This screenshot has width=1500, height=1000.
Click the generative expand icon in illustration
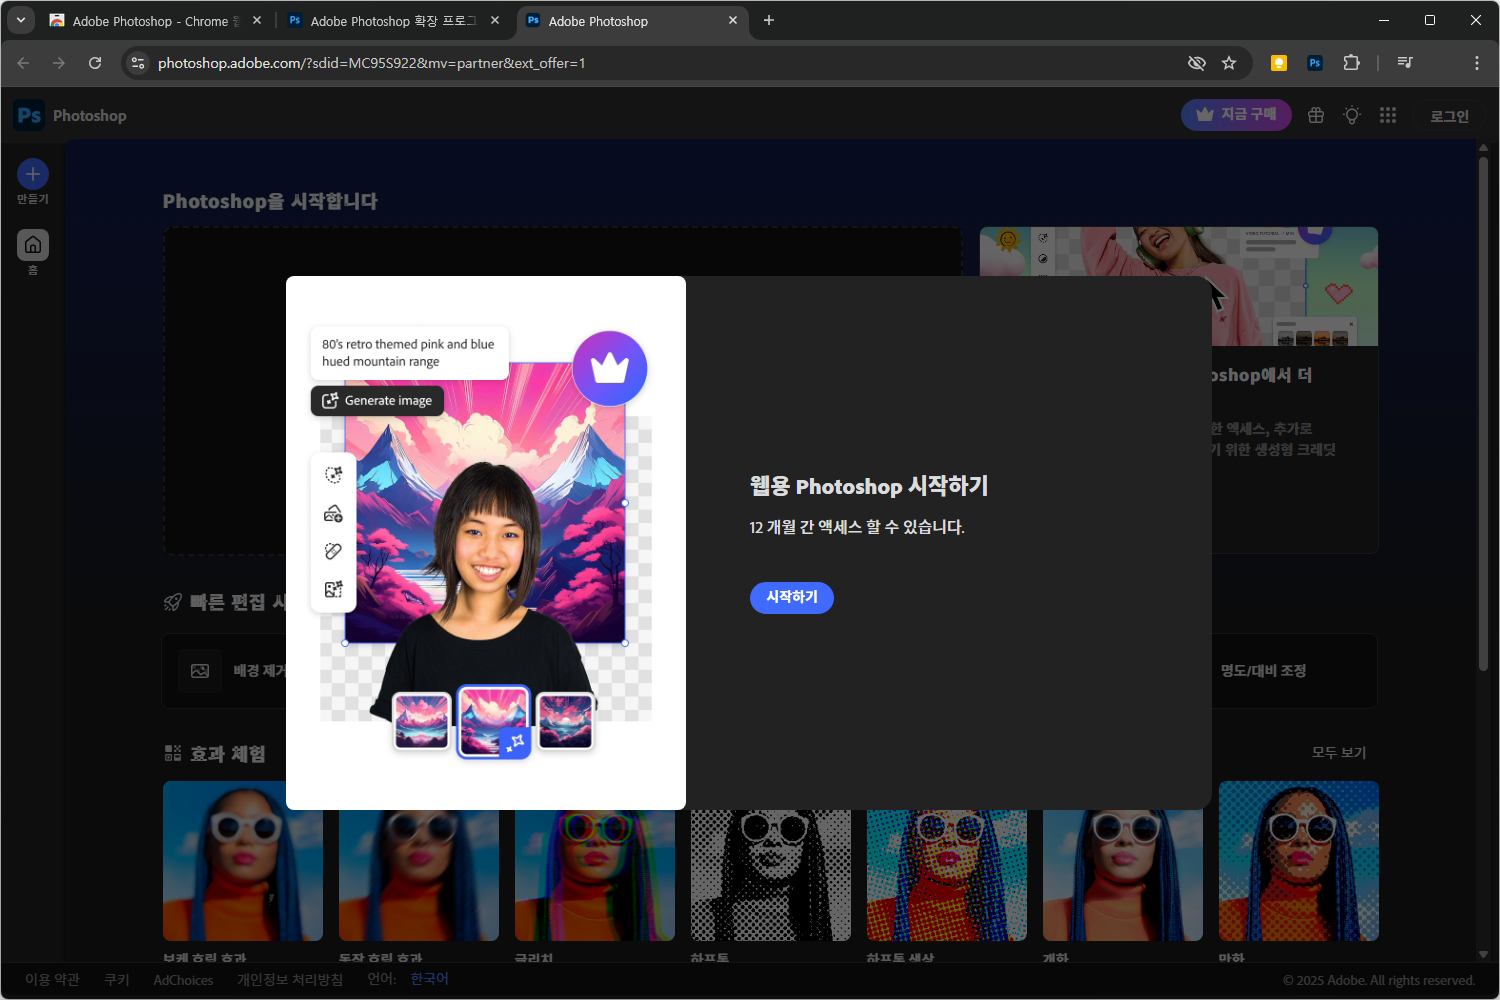pos(334,589)
